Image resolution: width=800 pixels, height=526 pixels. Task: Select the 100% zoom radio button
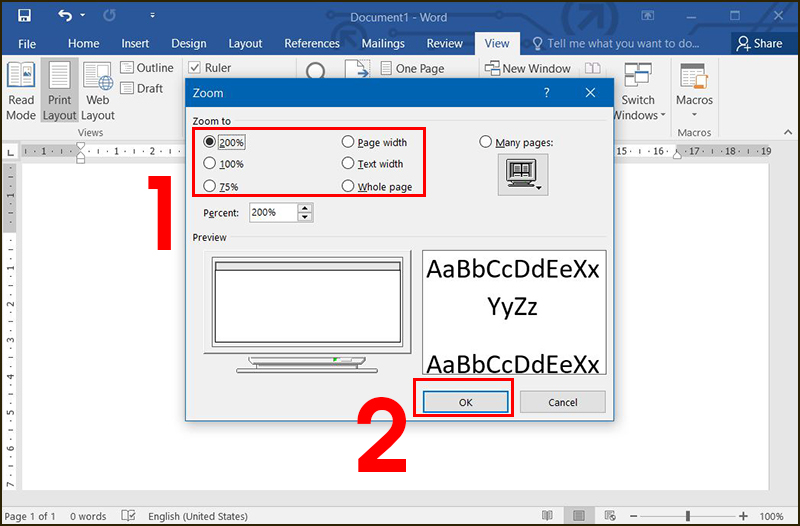[x=209, y=163]
